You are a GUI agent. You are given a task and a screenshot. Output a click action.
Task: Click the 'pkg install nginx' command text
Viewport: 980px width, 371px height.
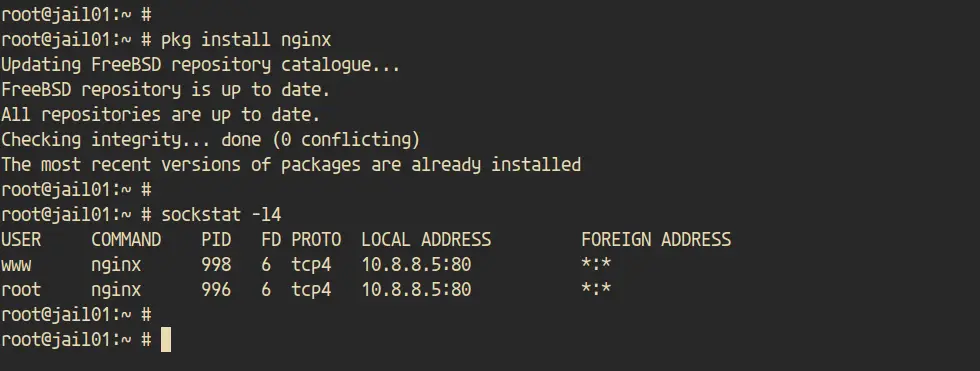(x=246, y=40)
